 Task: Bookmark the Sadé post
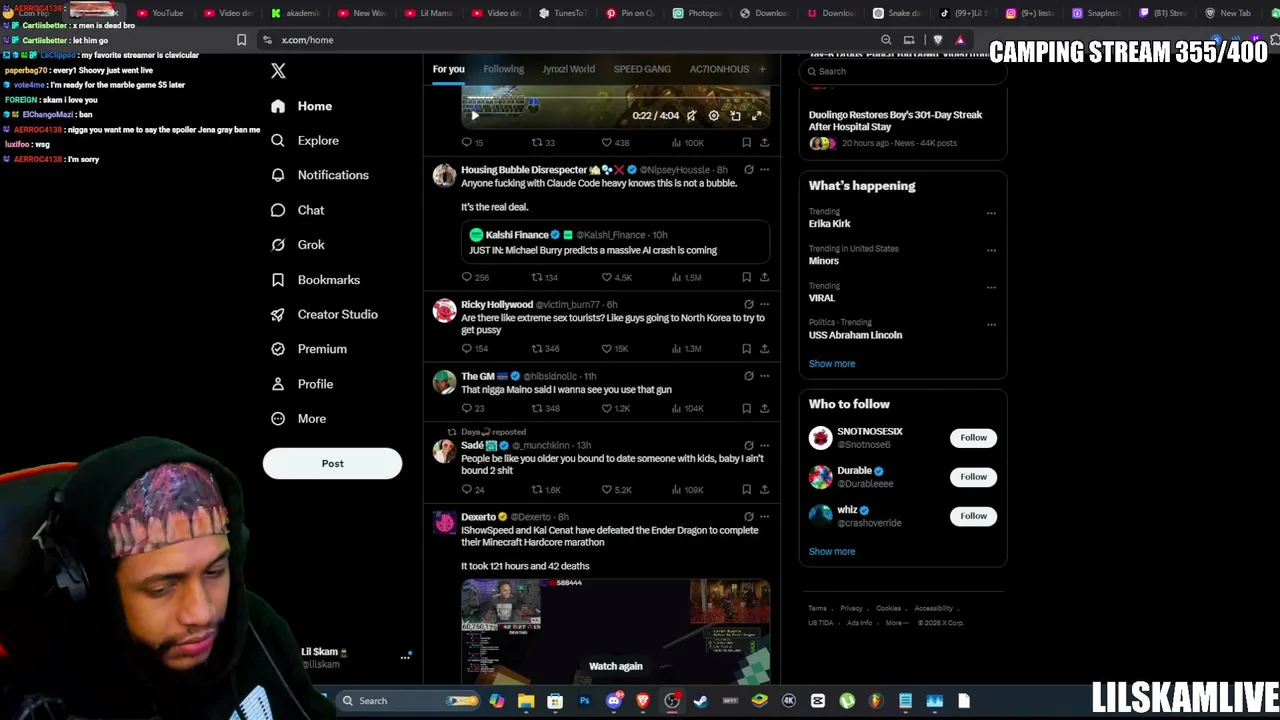746,489
